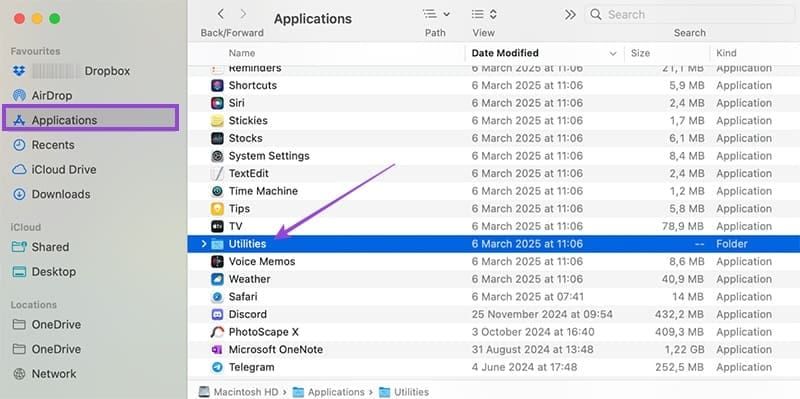This screenshot has width=800, height=399.
Task: Select the Microsoft OneNote app icon
Action: 217,350
